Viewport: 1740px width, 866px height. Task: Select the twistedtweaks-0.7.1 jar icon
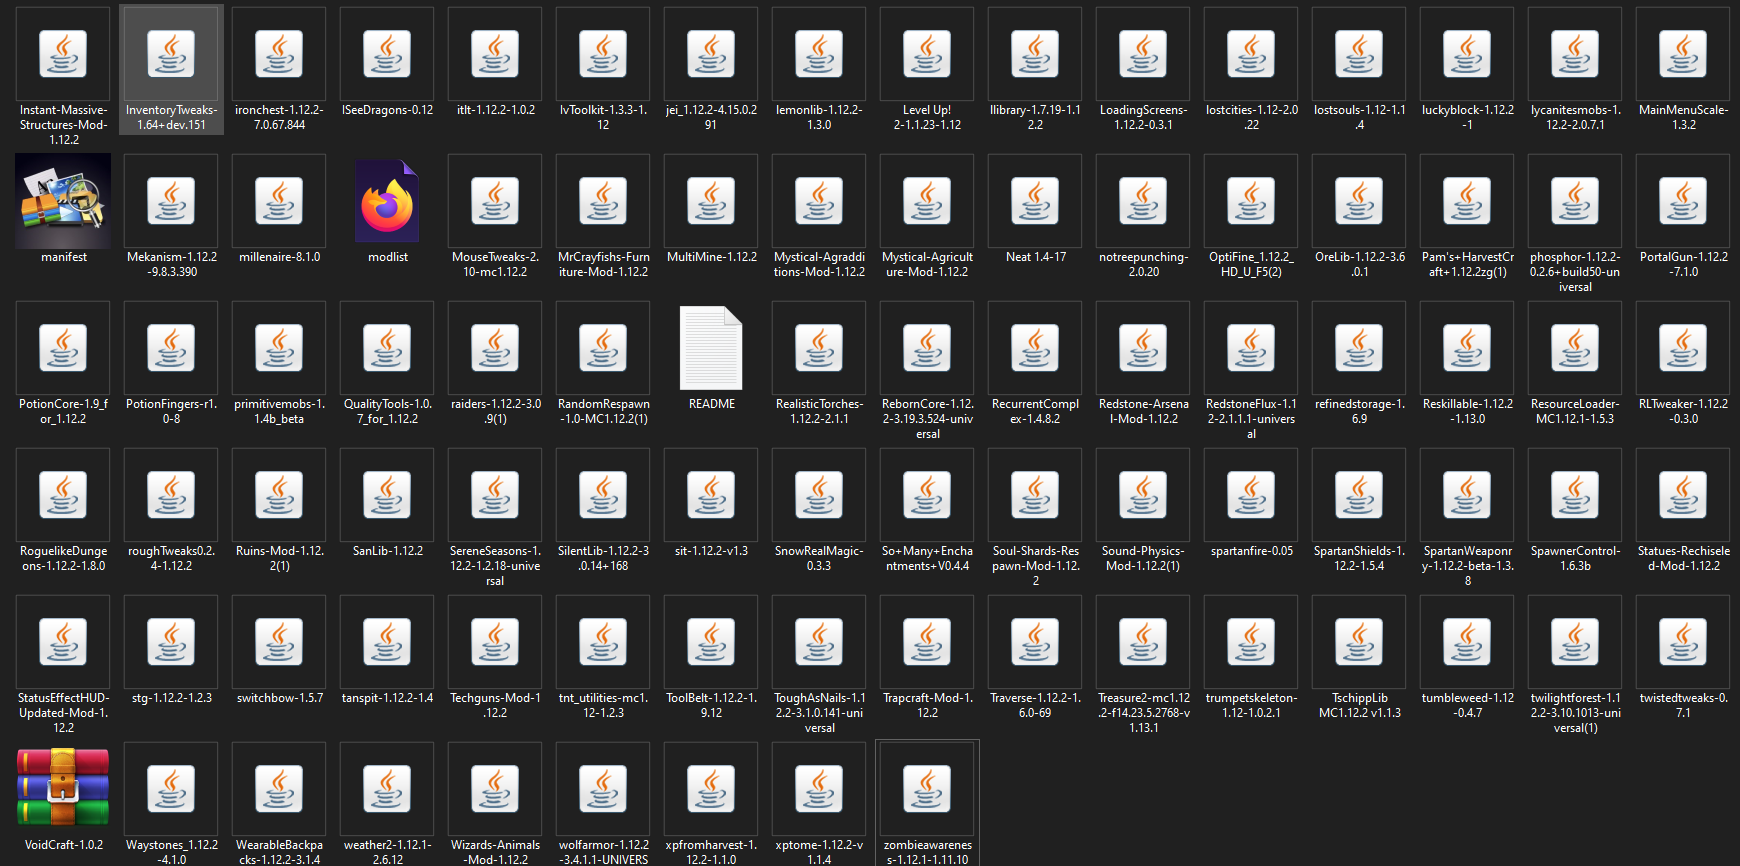point(1683,642)
